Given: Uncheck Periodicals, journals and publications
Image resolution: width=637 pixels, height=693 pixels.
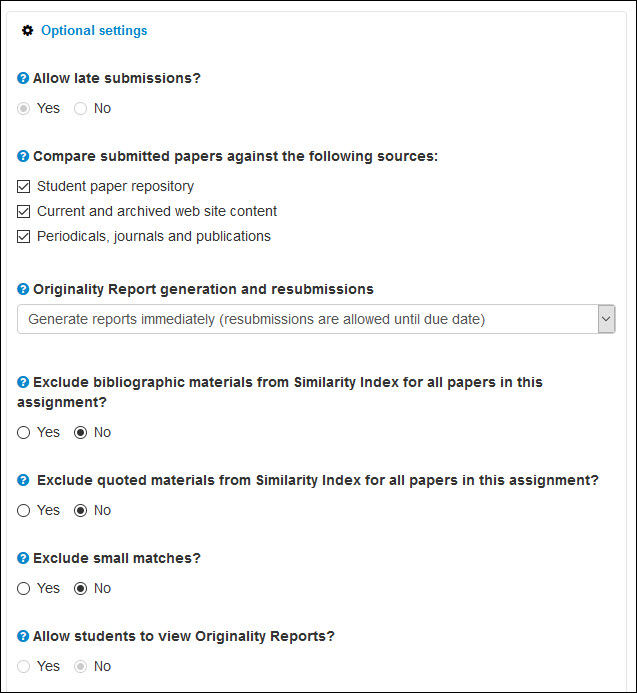Looking at the screenshot, I should [24, 237].
